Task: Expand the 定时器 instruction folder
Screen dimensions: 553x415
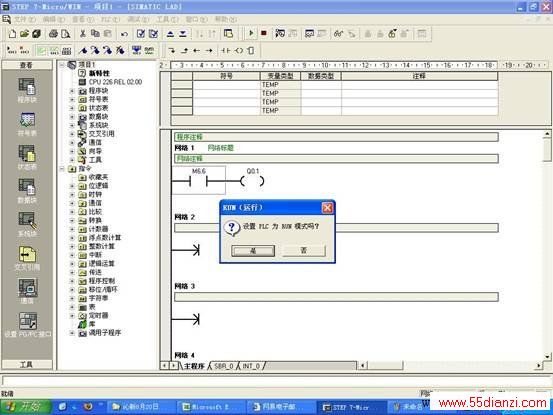Action: [x=72, y=316]
